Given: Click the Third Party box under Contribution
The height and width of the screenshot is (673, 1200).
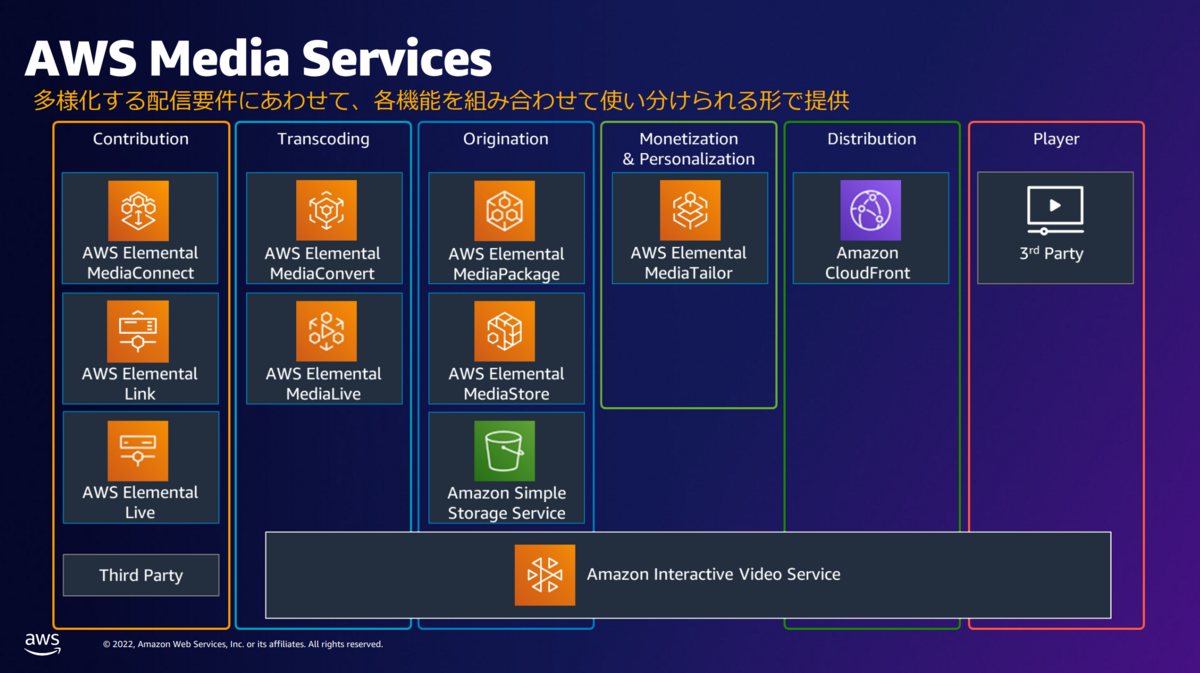Looking at the screenshot, I should click(141, 575).
